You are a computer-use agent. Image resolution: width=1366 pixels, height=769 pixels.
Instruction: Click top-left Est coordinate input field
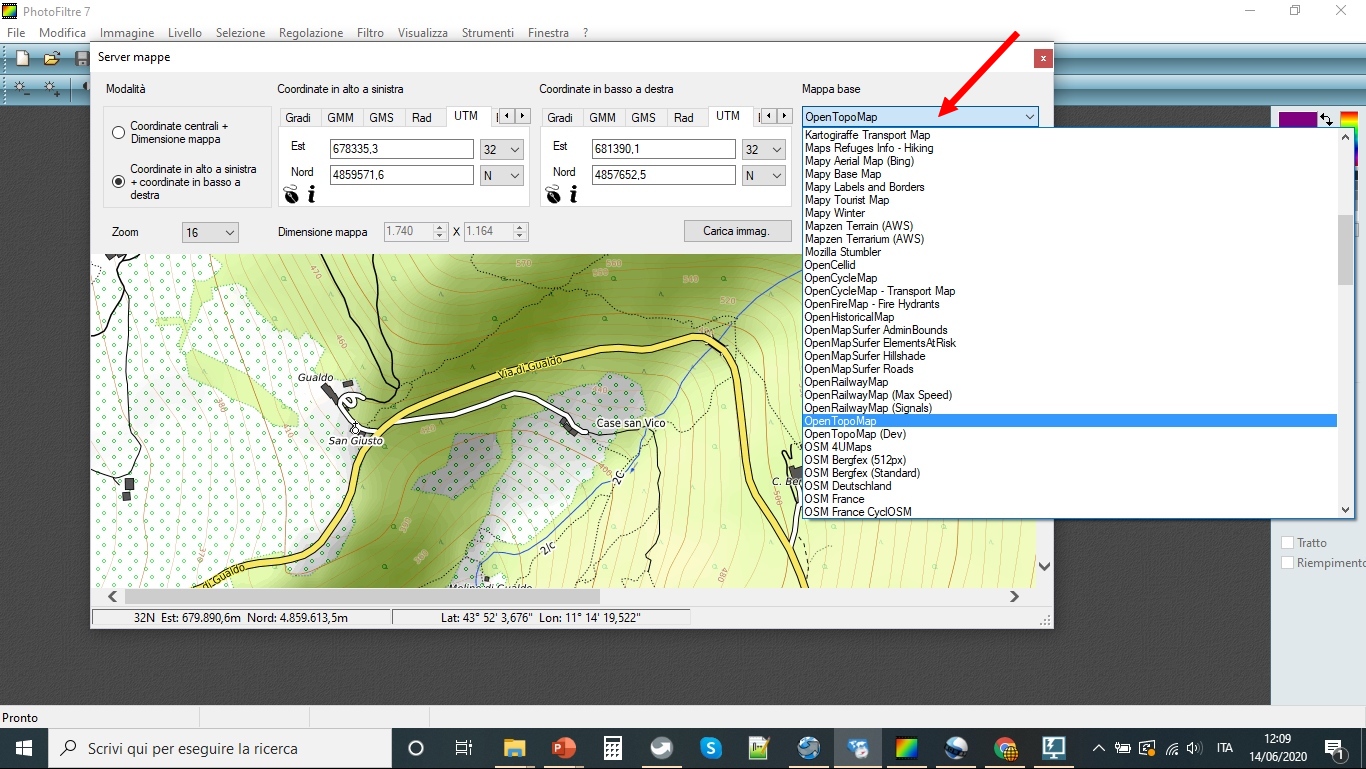(x=401, y=149)
